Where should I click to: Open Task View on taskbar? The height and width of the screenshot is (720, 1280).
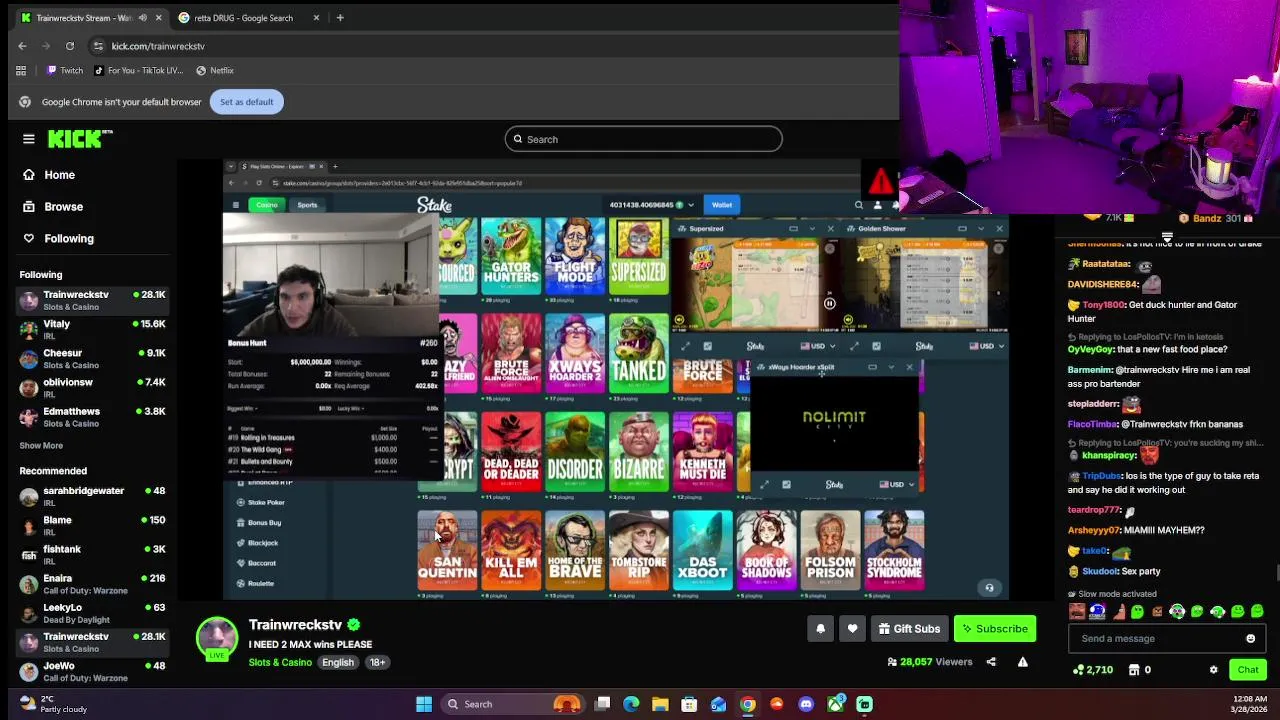click(x=602, y=704)
